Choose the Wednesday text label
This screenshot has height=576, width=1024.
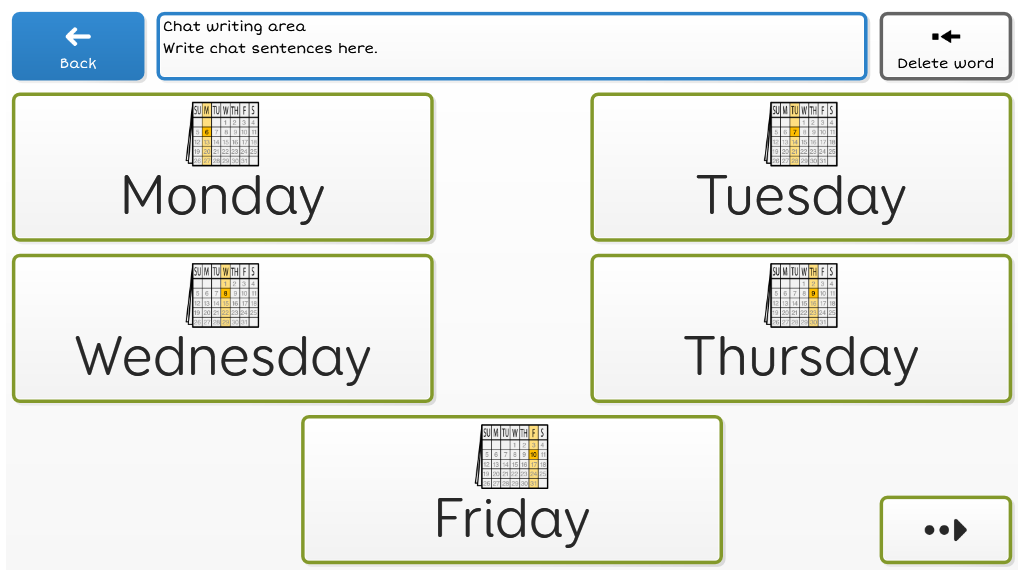[223, 357]
